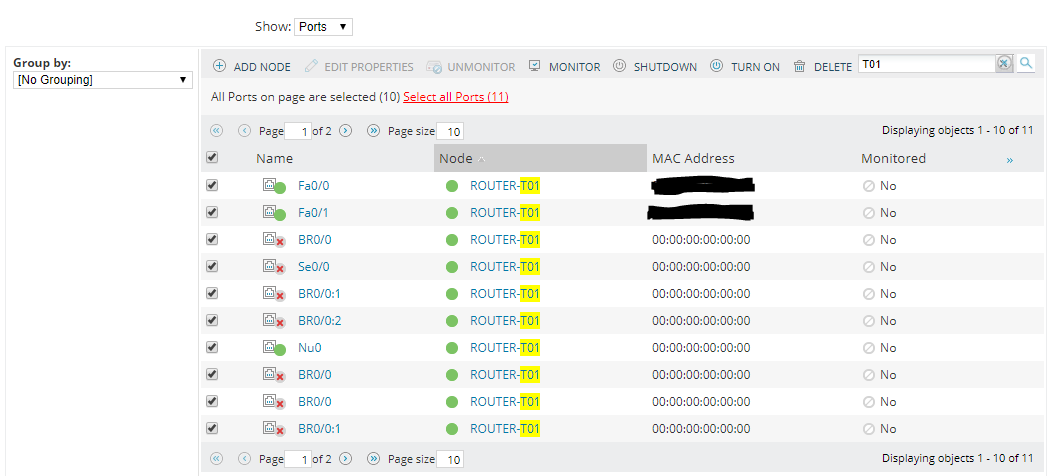Viewport: 1049px width, 476px height.
Task: Click the Shutdown toolbar button
Action: [x=655, y=66]
